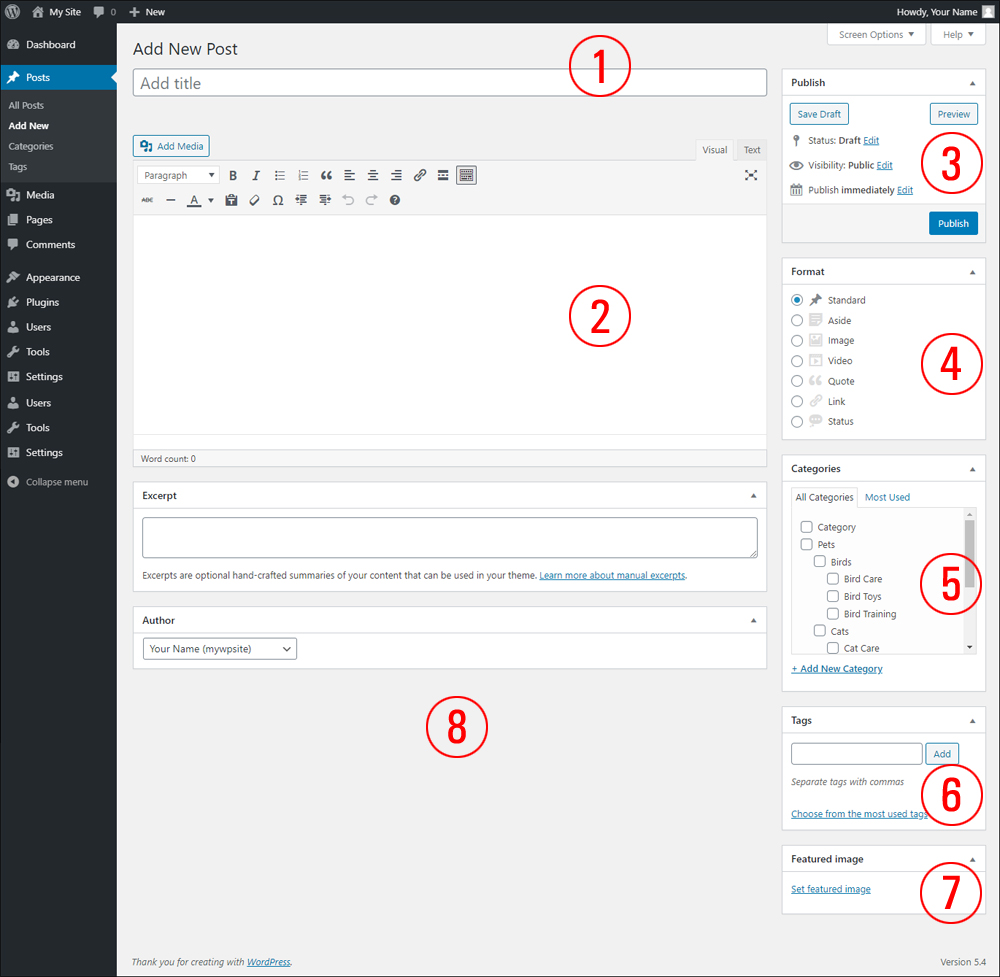Open the Help dropdown tab
The height and width of the screenshot is (977, 1000).
coord(958,34)
